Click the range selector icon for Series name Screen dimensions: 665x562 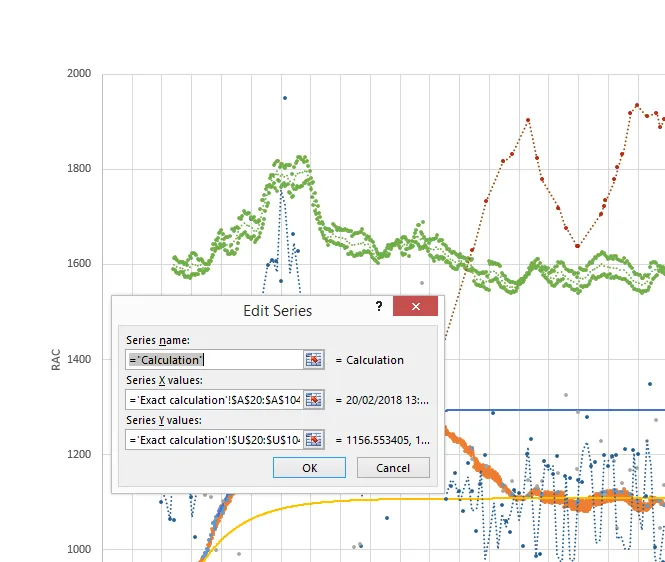[314, 360]
